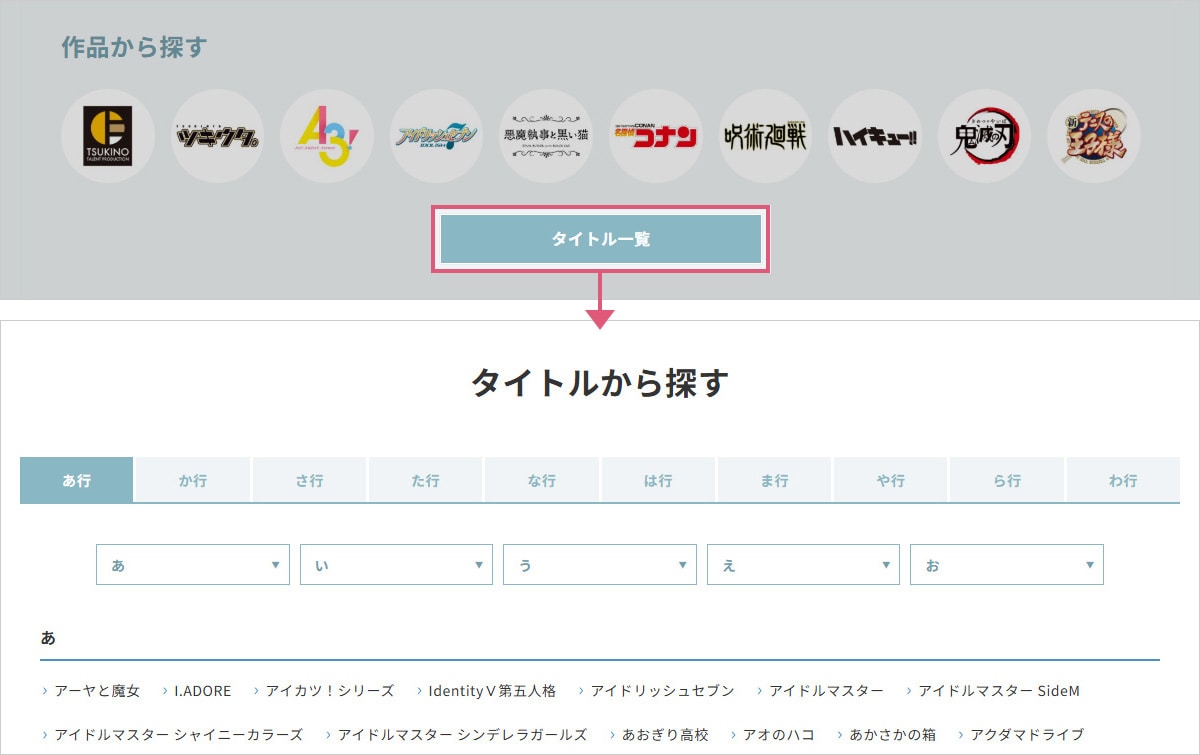
Task: Switch to the は行 tab
Action: click(x=657, y=480)
